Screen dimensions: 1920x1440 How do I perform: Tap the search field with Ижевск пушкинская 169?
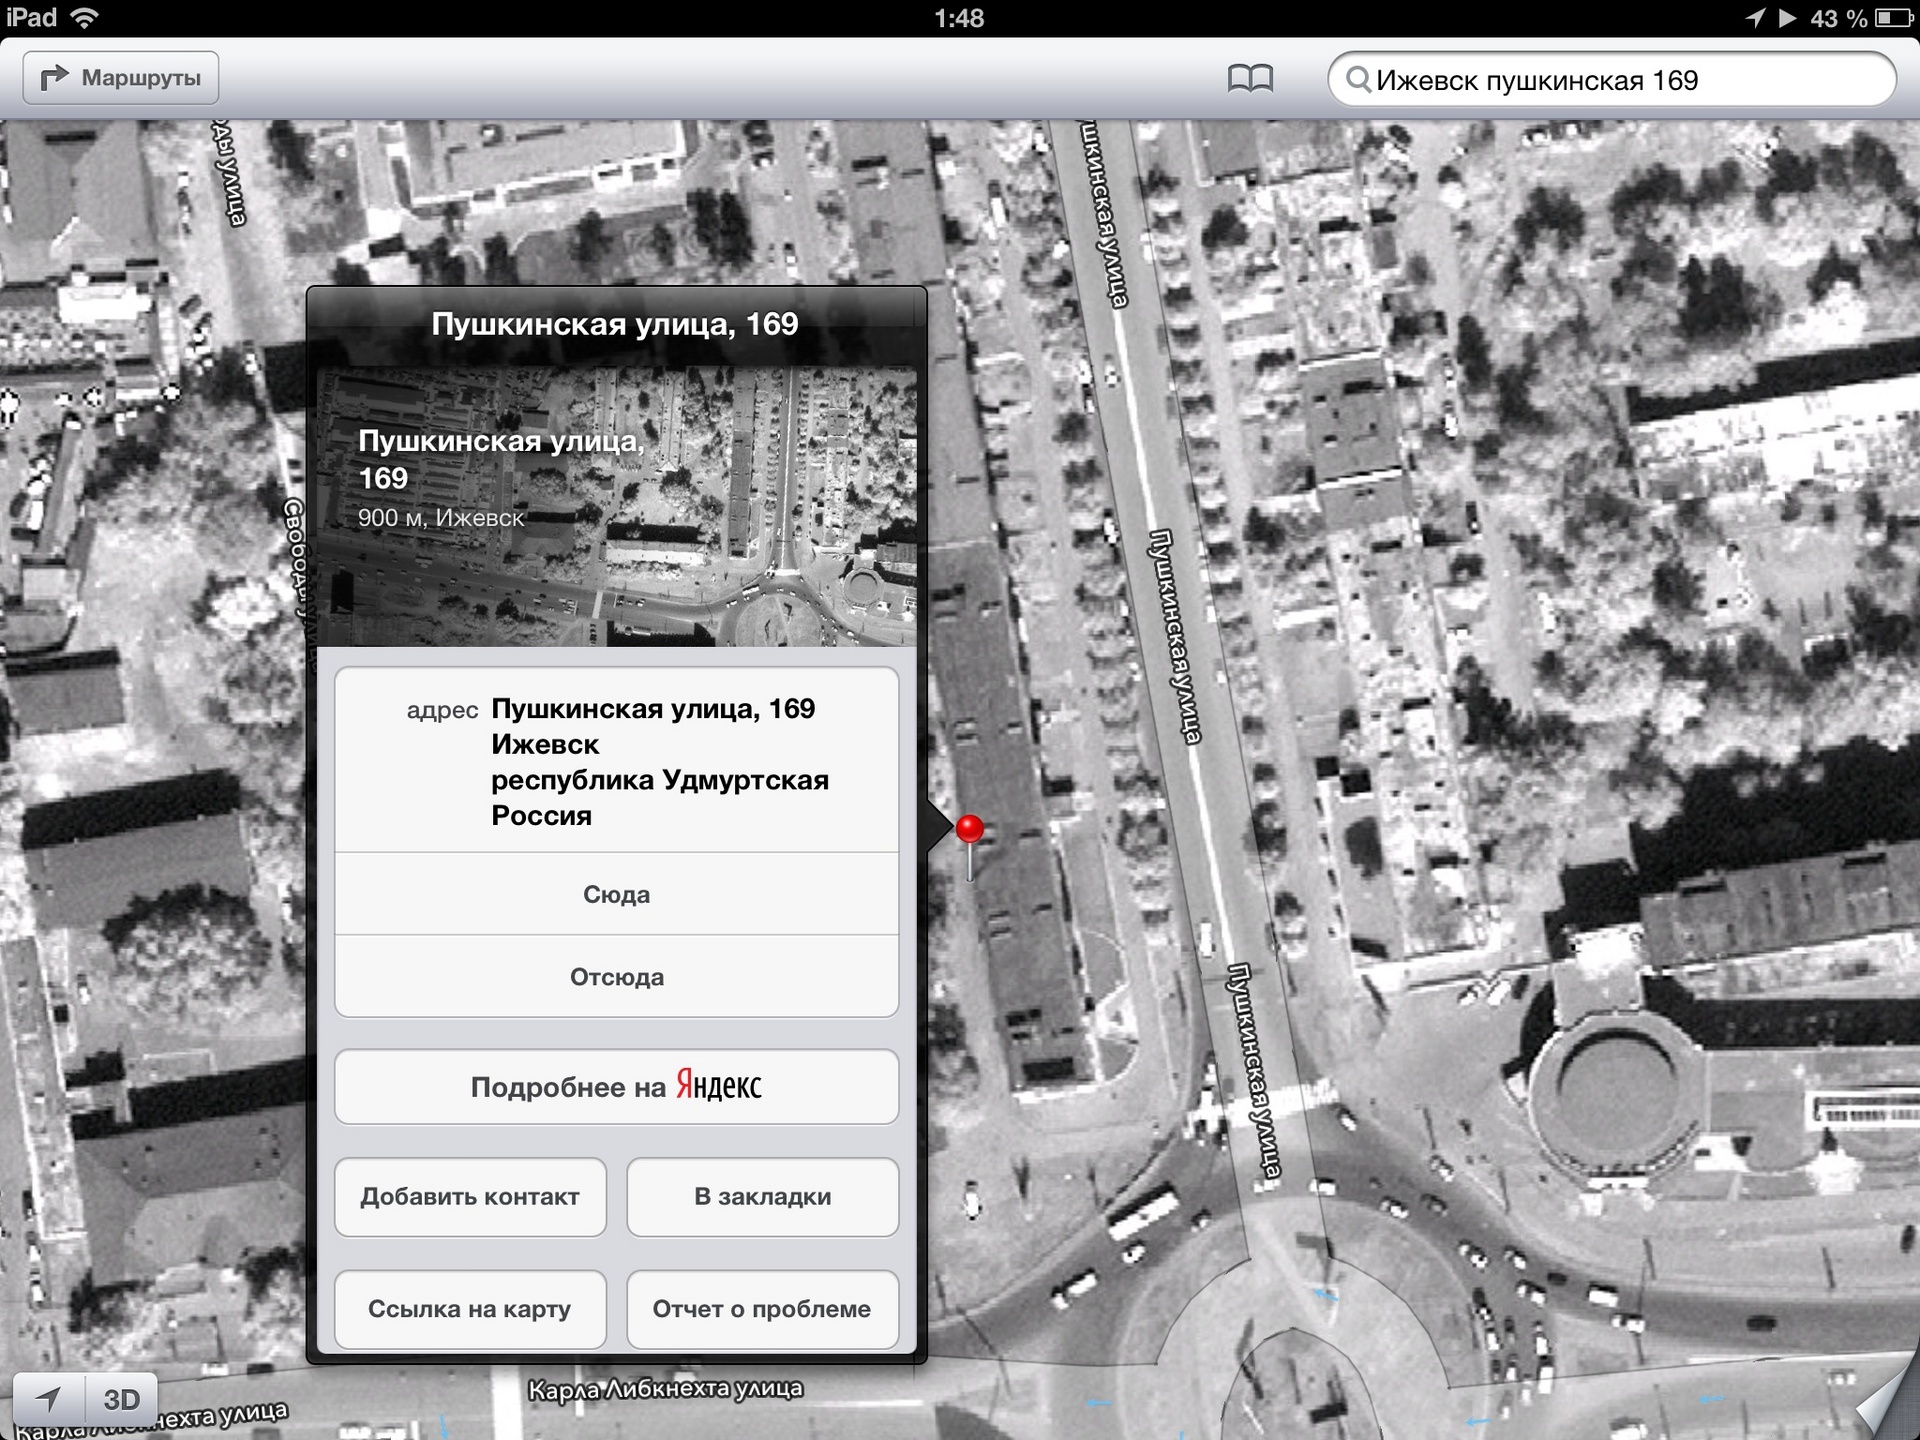1611,79
